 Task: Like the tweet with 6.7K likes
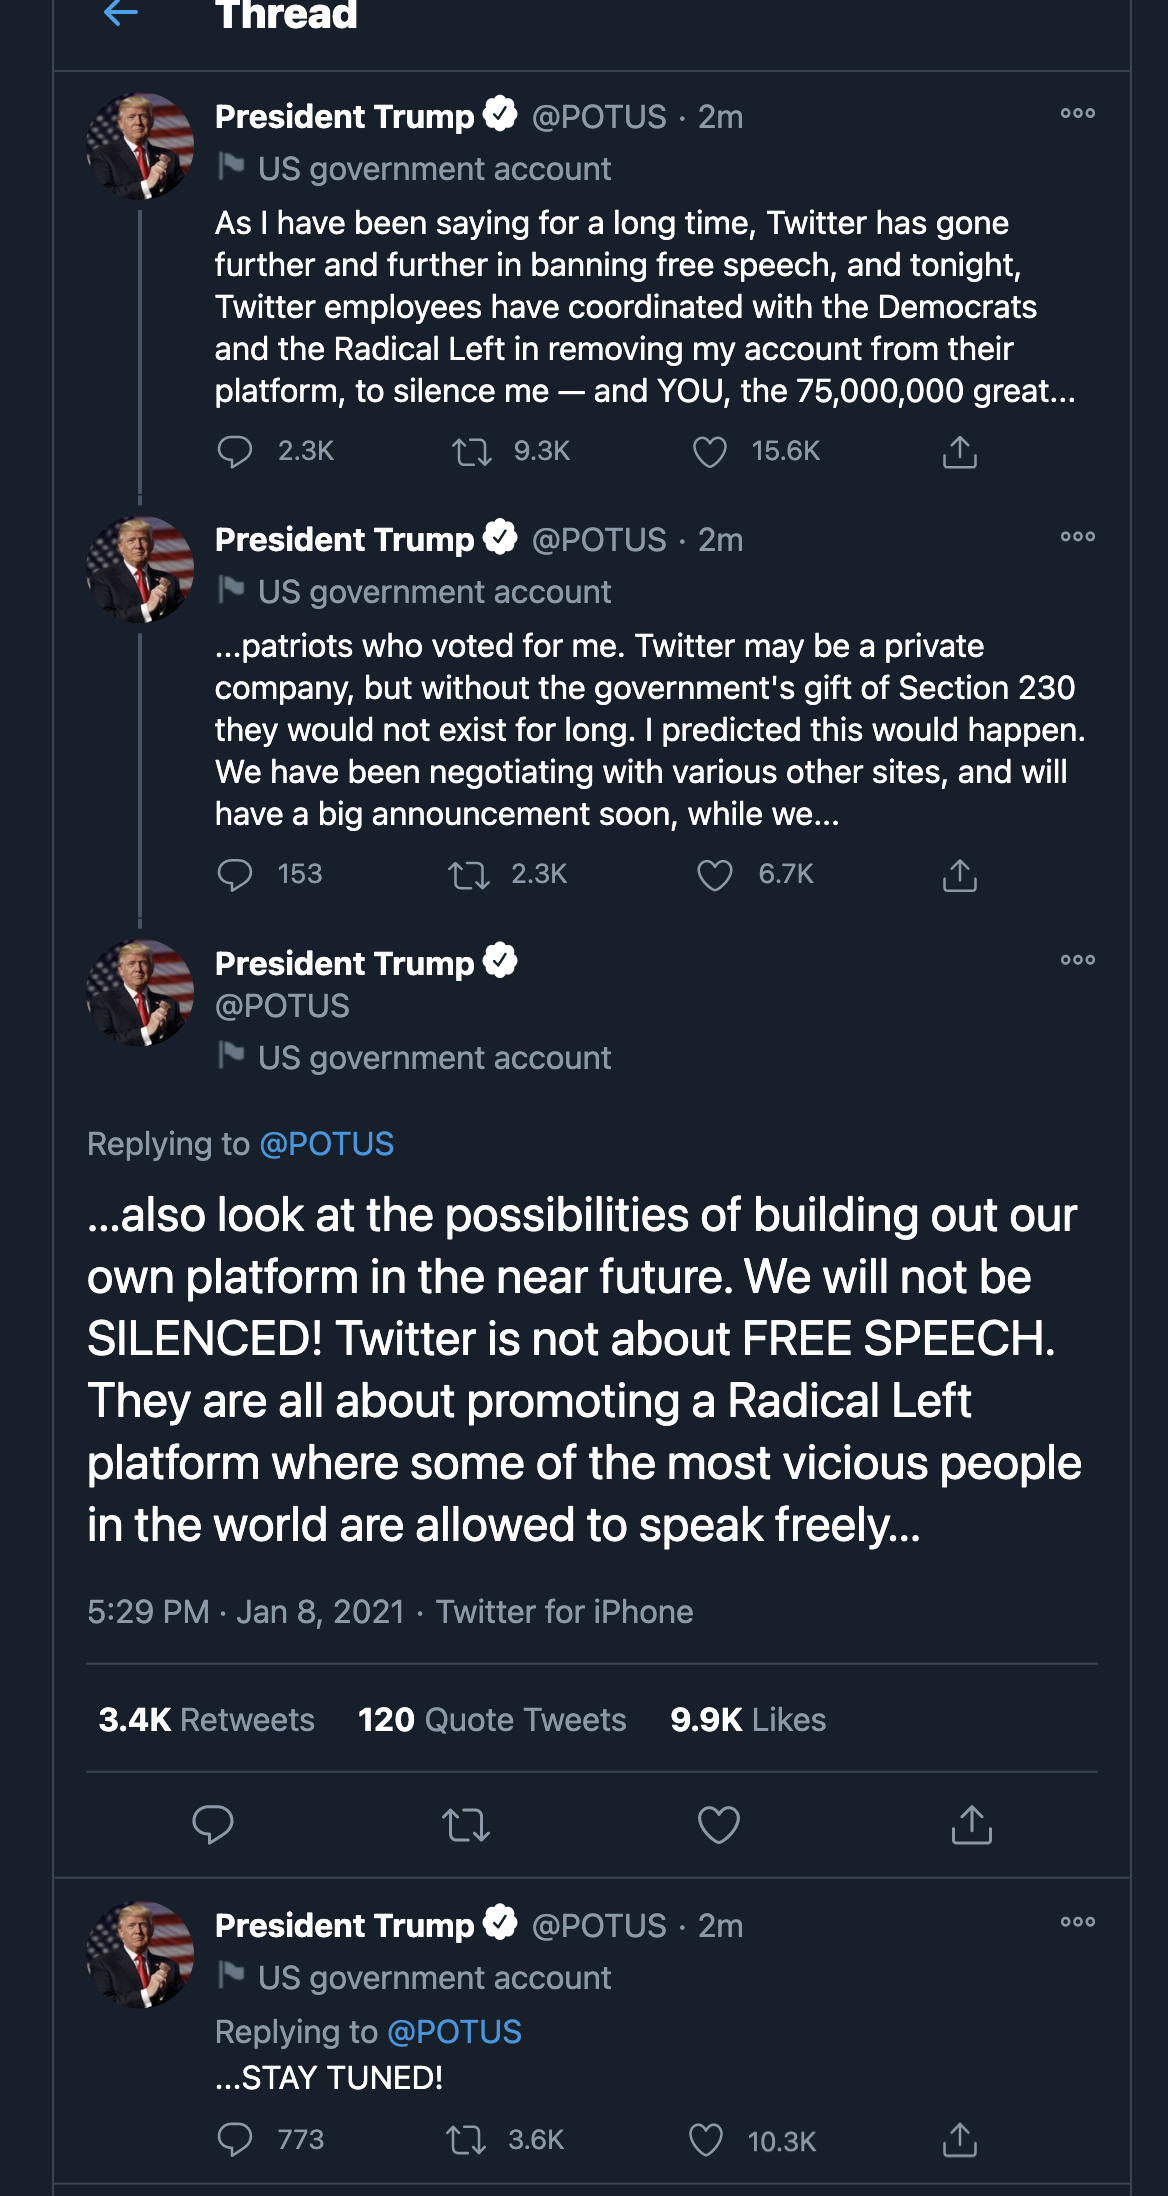714,875
